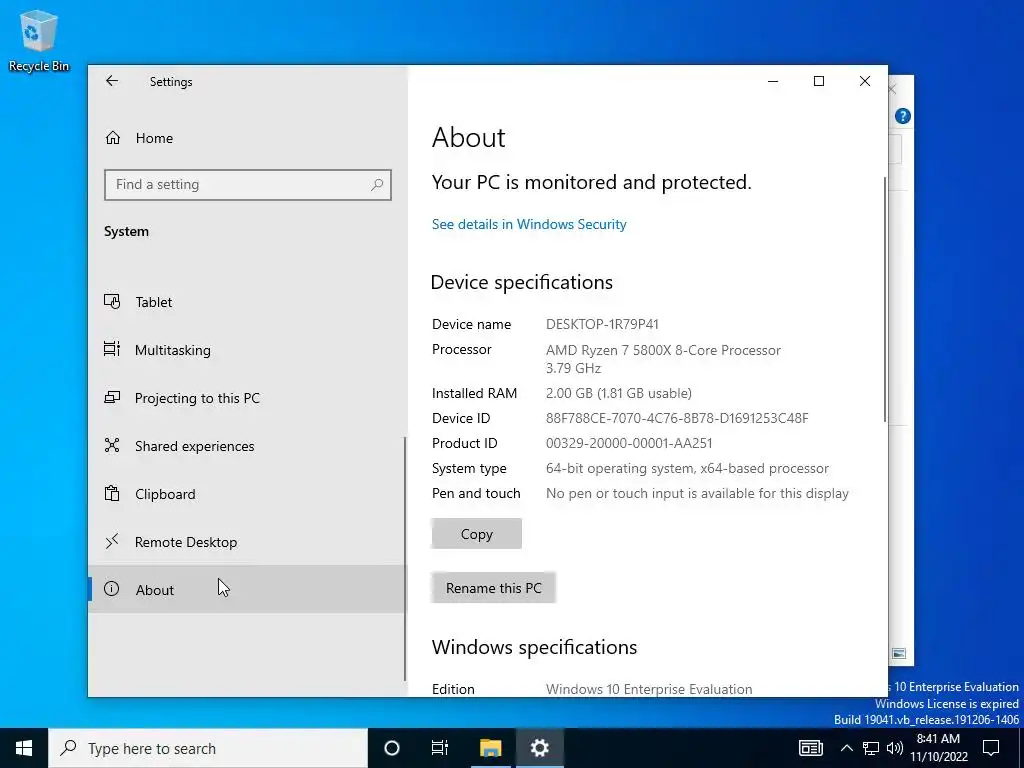Open See details in Windows Security
Image resolution: width=1024 pixels, height=768 pixels.
529,224
